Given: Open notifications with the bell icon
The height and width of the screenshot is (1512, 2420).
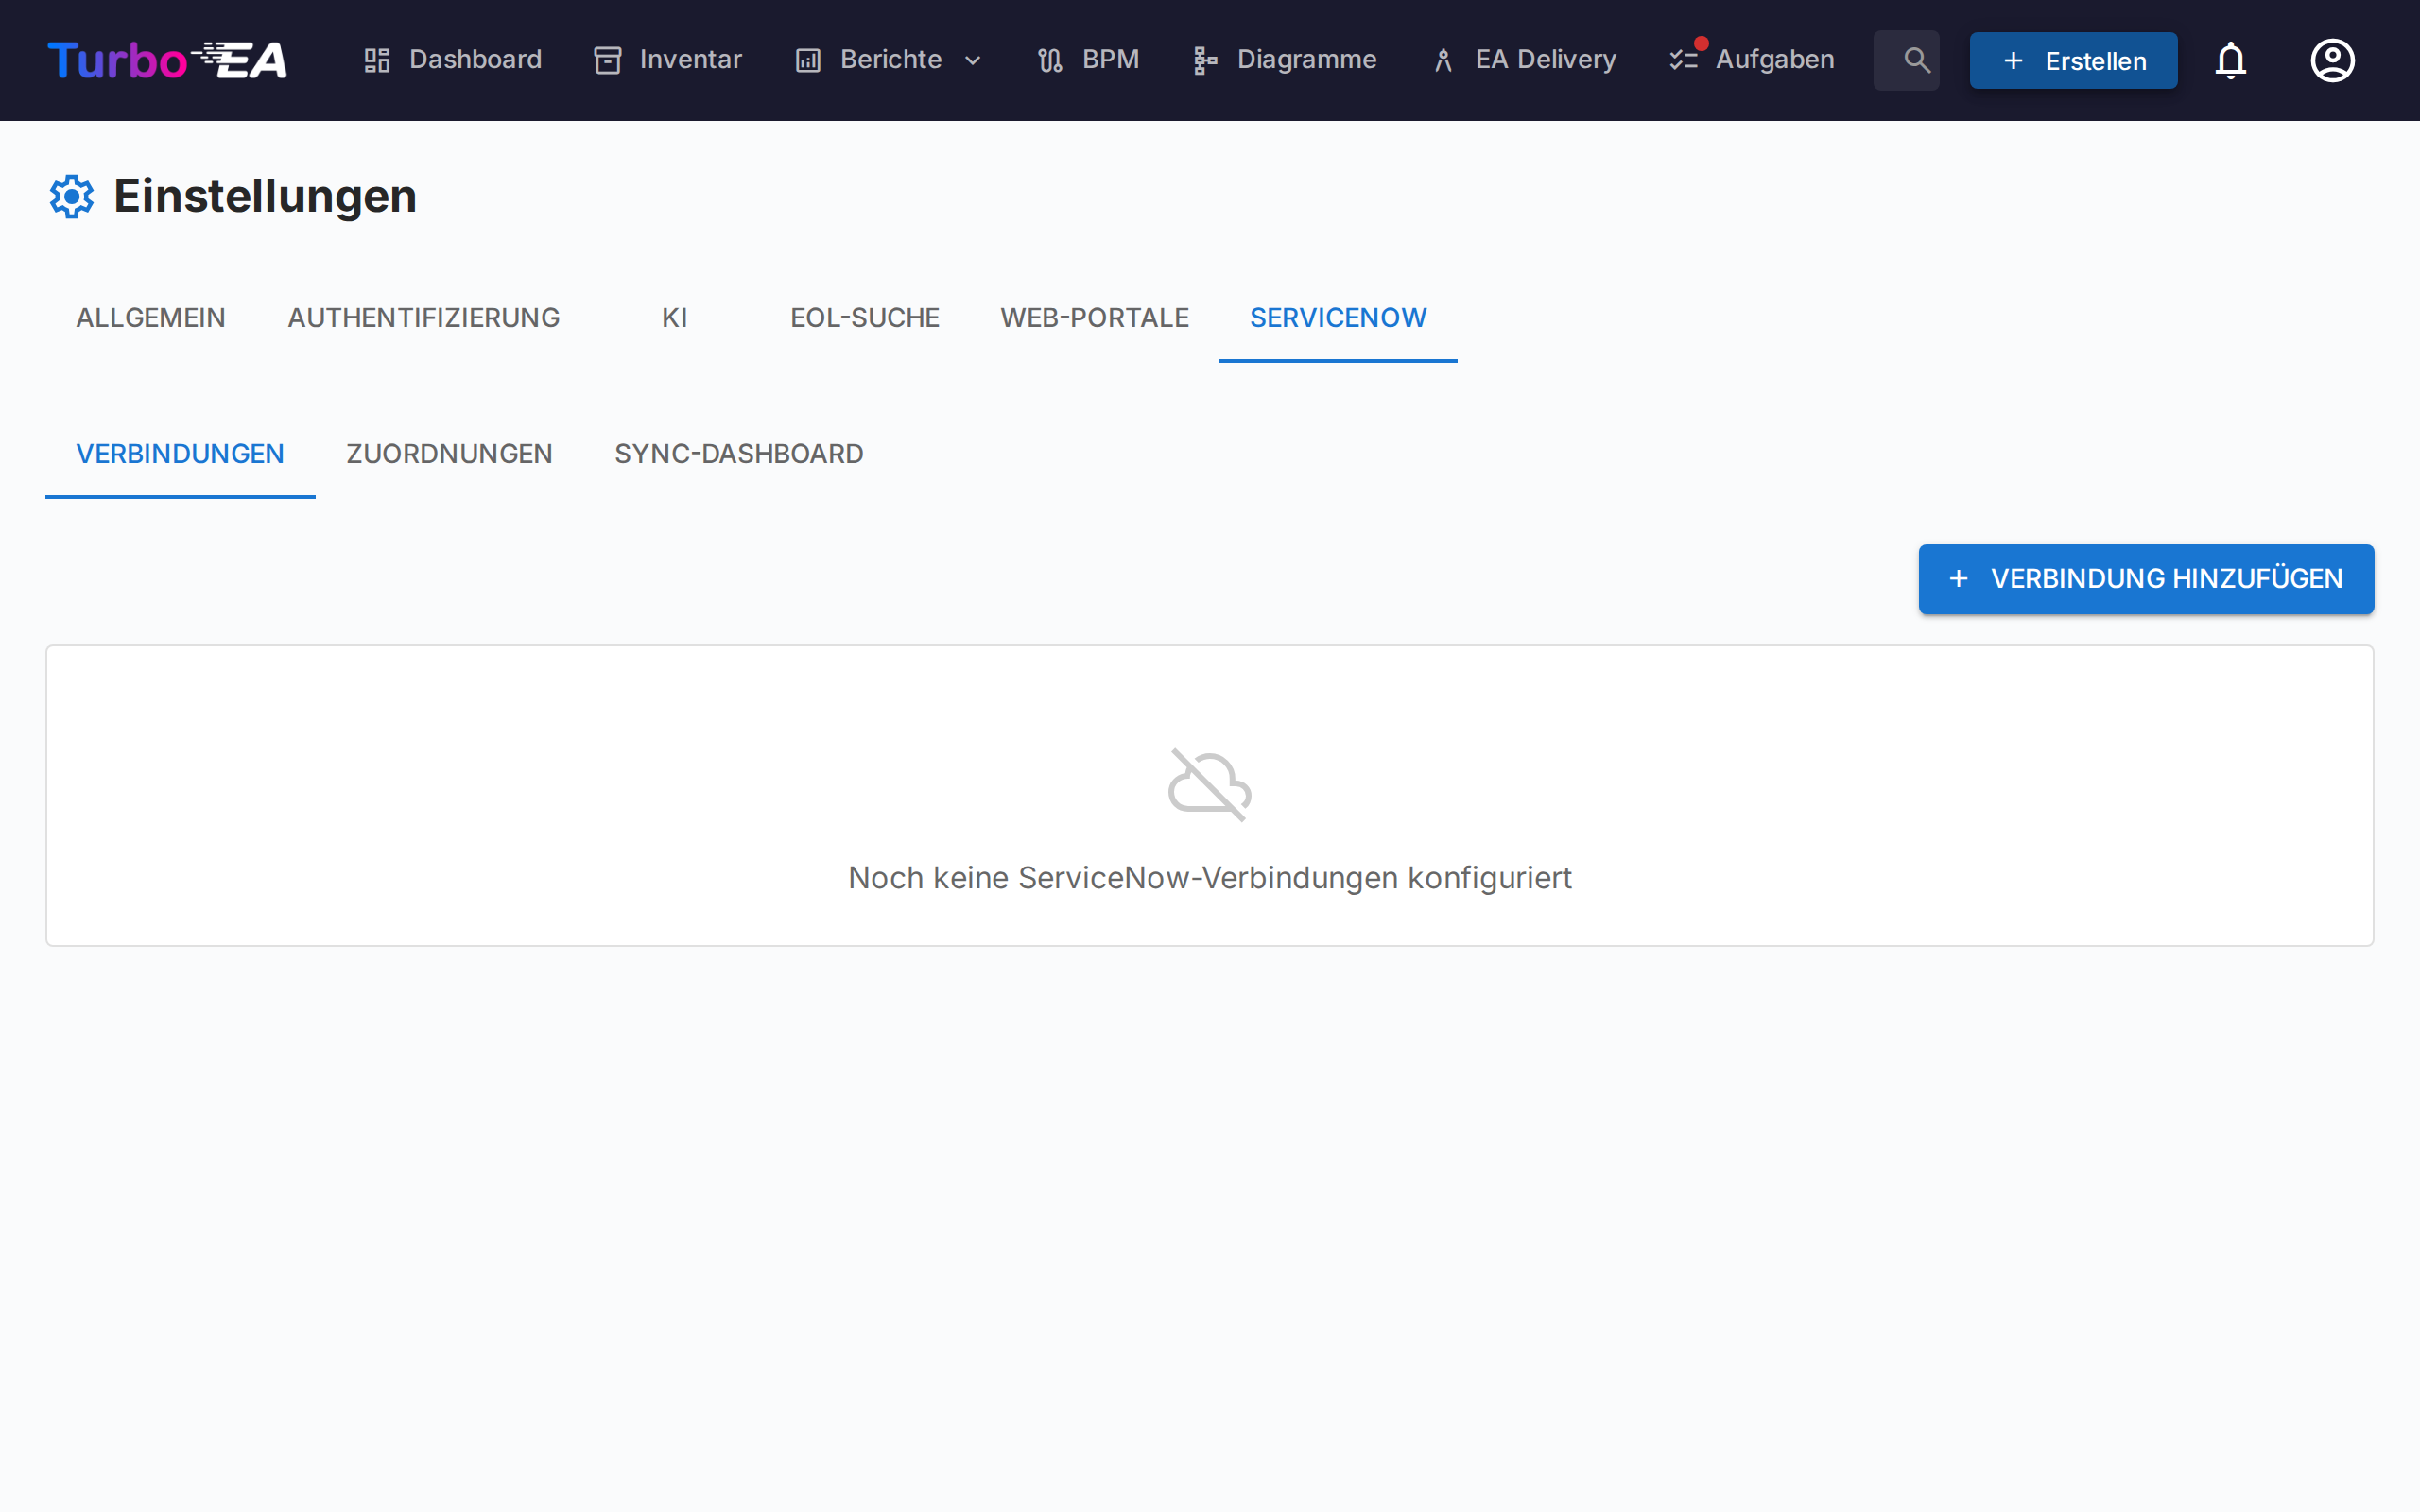Looking at the screenshot, I should [2231, 60].
